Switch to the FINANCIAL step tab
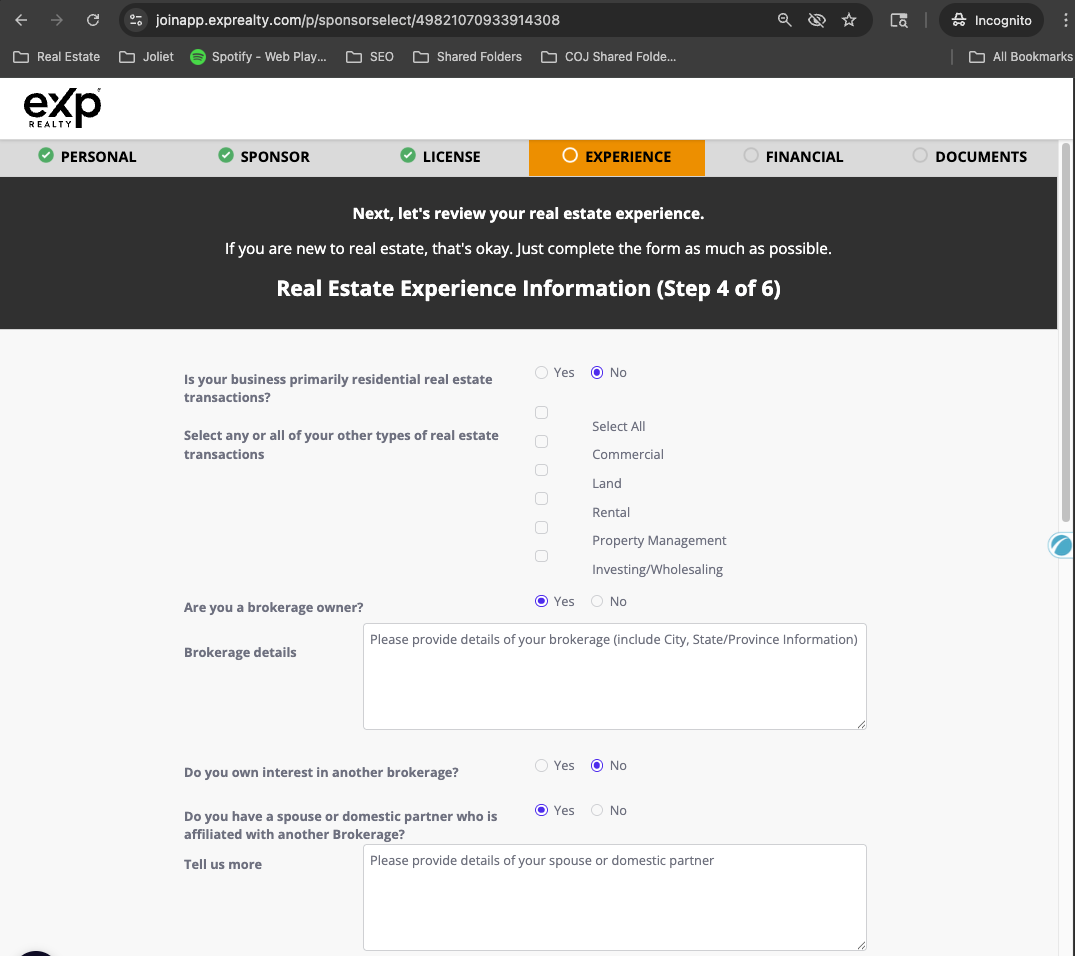The width and height of the screenshot is (1075, 956). click(x=793, y=156)
